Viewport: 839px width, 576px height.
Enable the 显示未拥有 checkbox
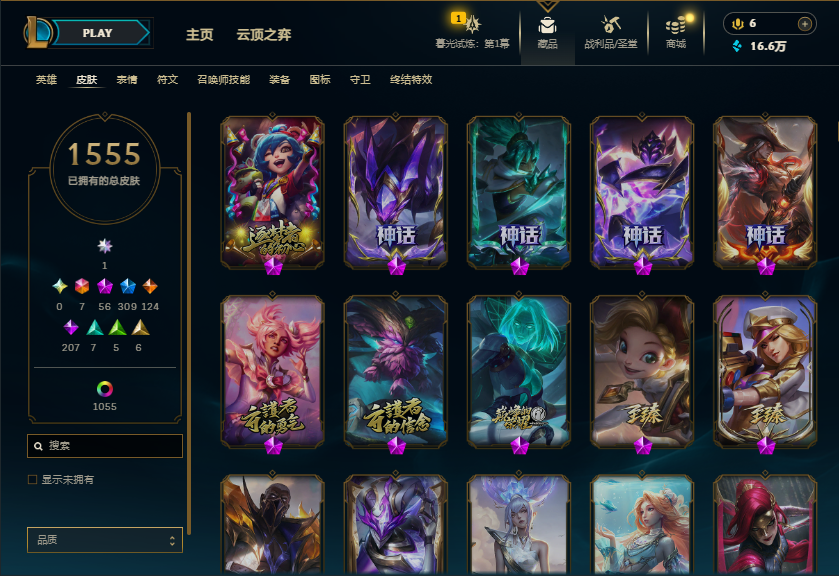point(33,480)
